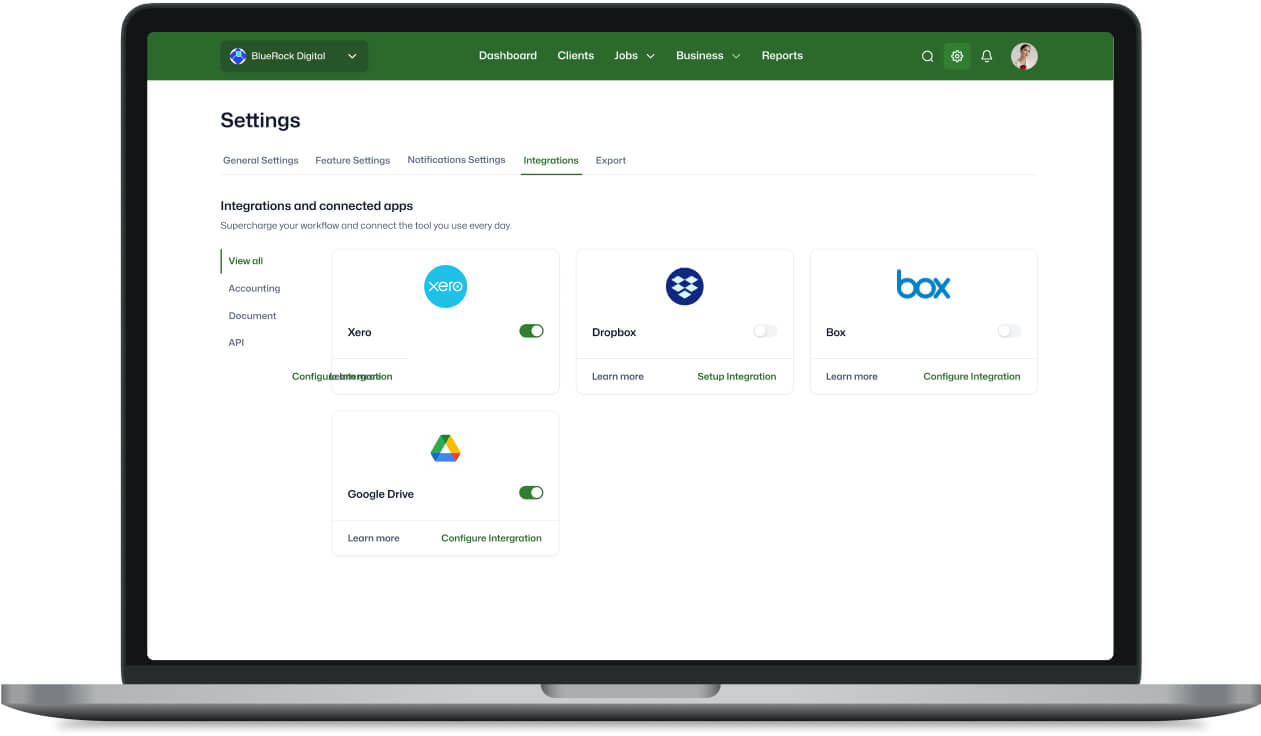Click the Dropbox card name label

[614, 332]
